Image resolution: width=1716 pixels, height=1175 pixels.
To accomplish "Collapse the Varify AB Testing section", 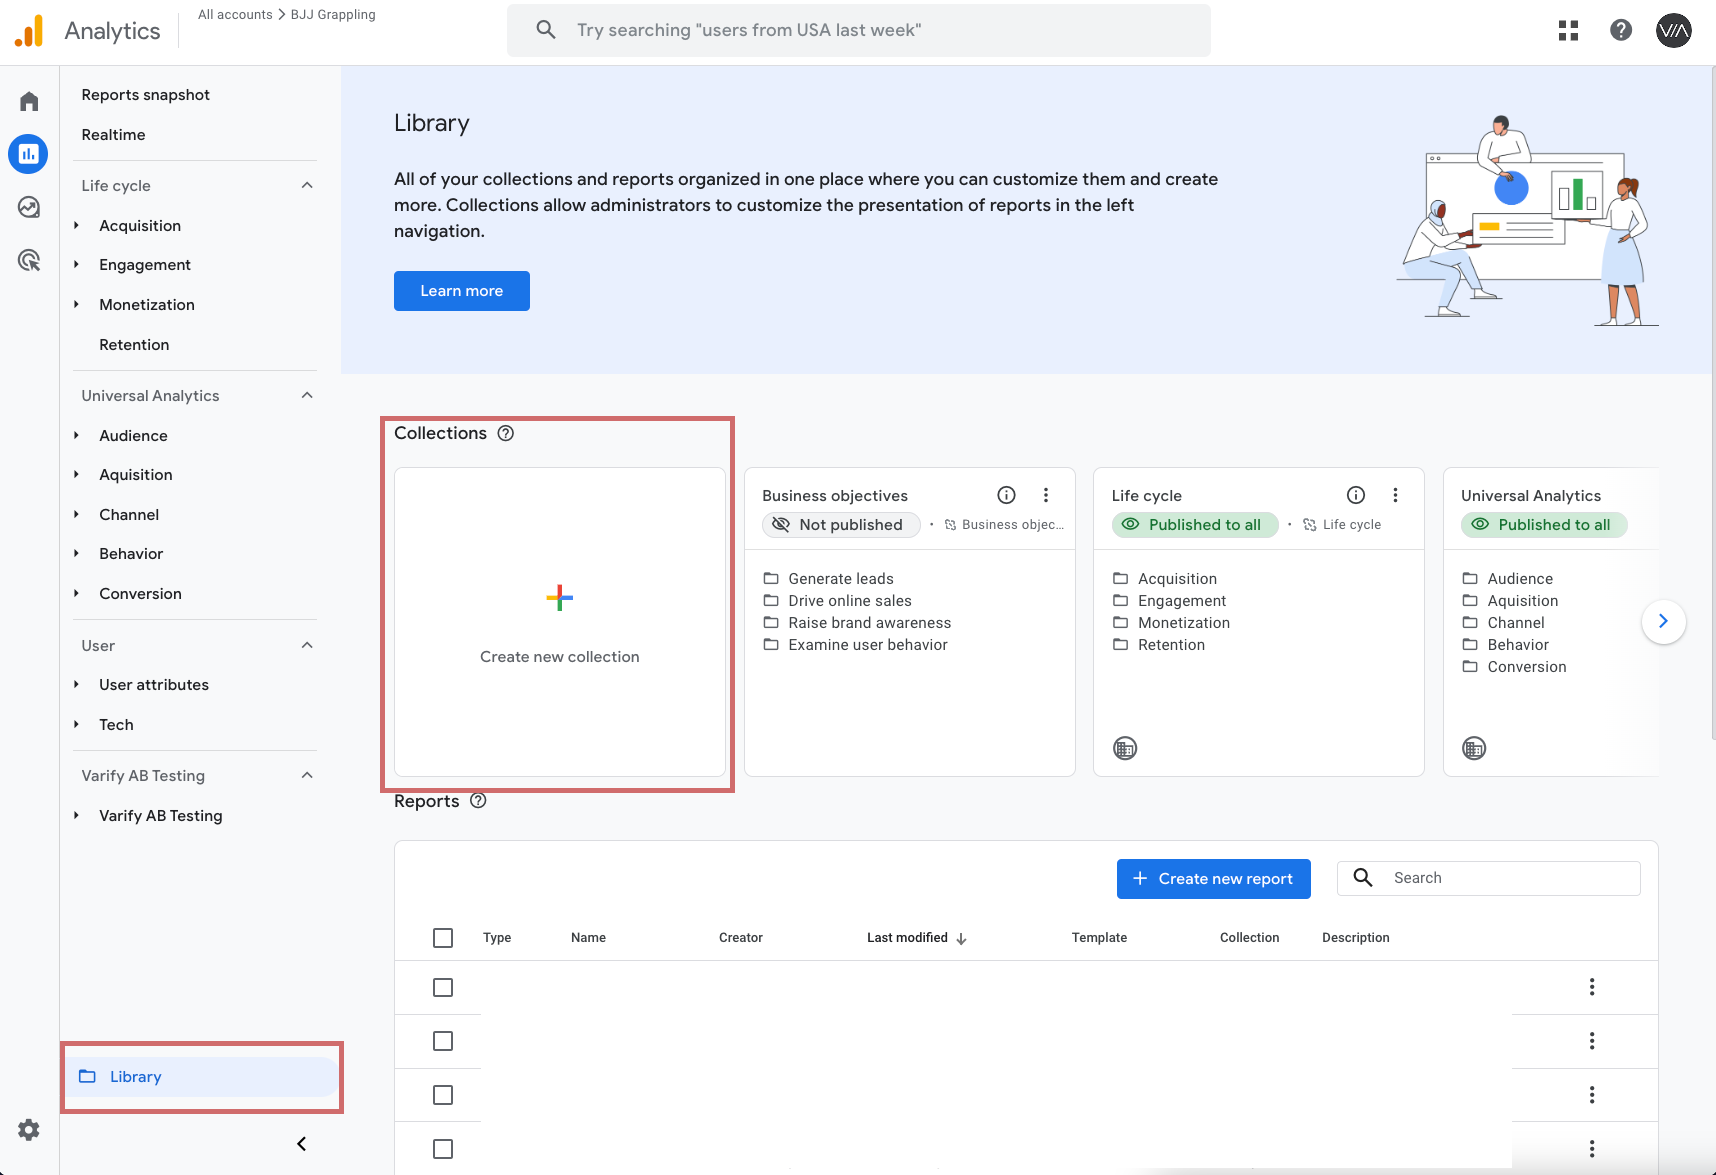I will click(x=307, y=775).
